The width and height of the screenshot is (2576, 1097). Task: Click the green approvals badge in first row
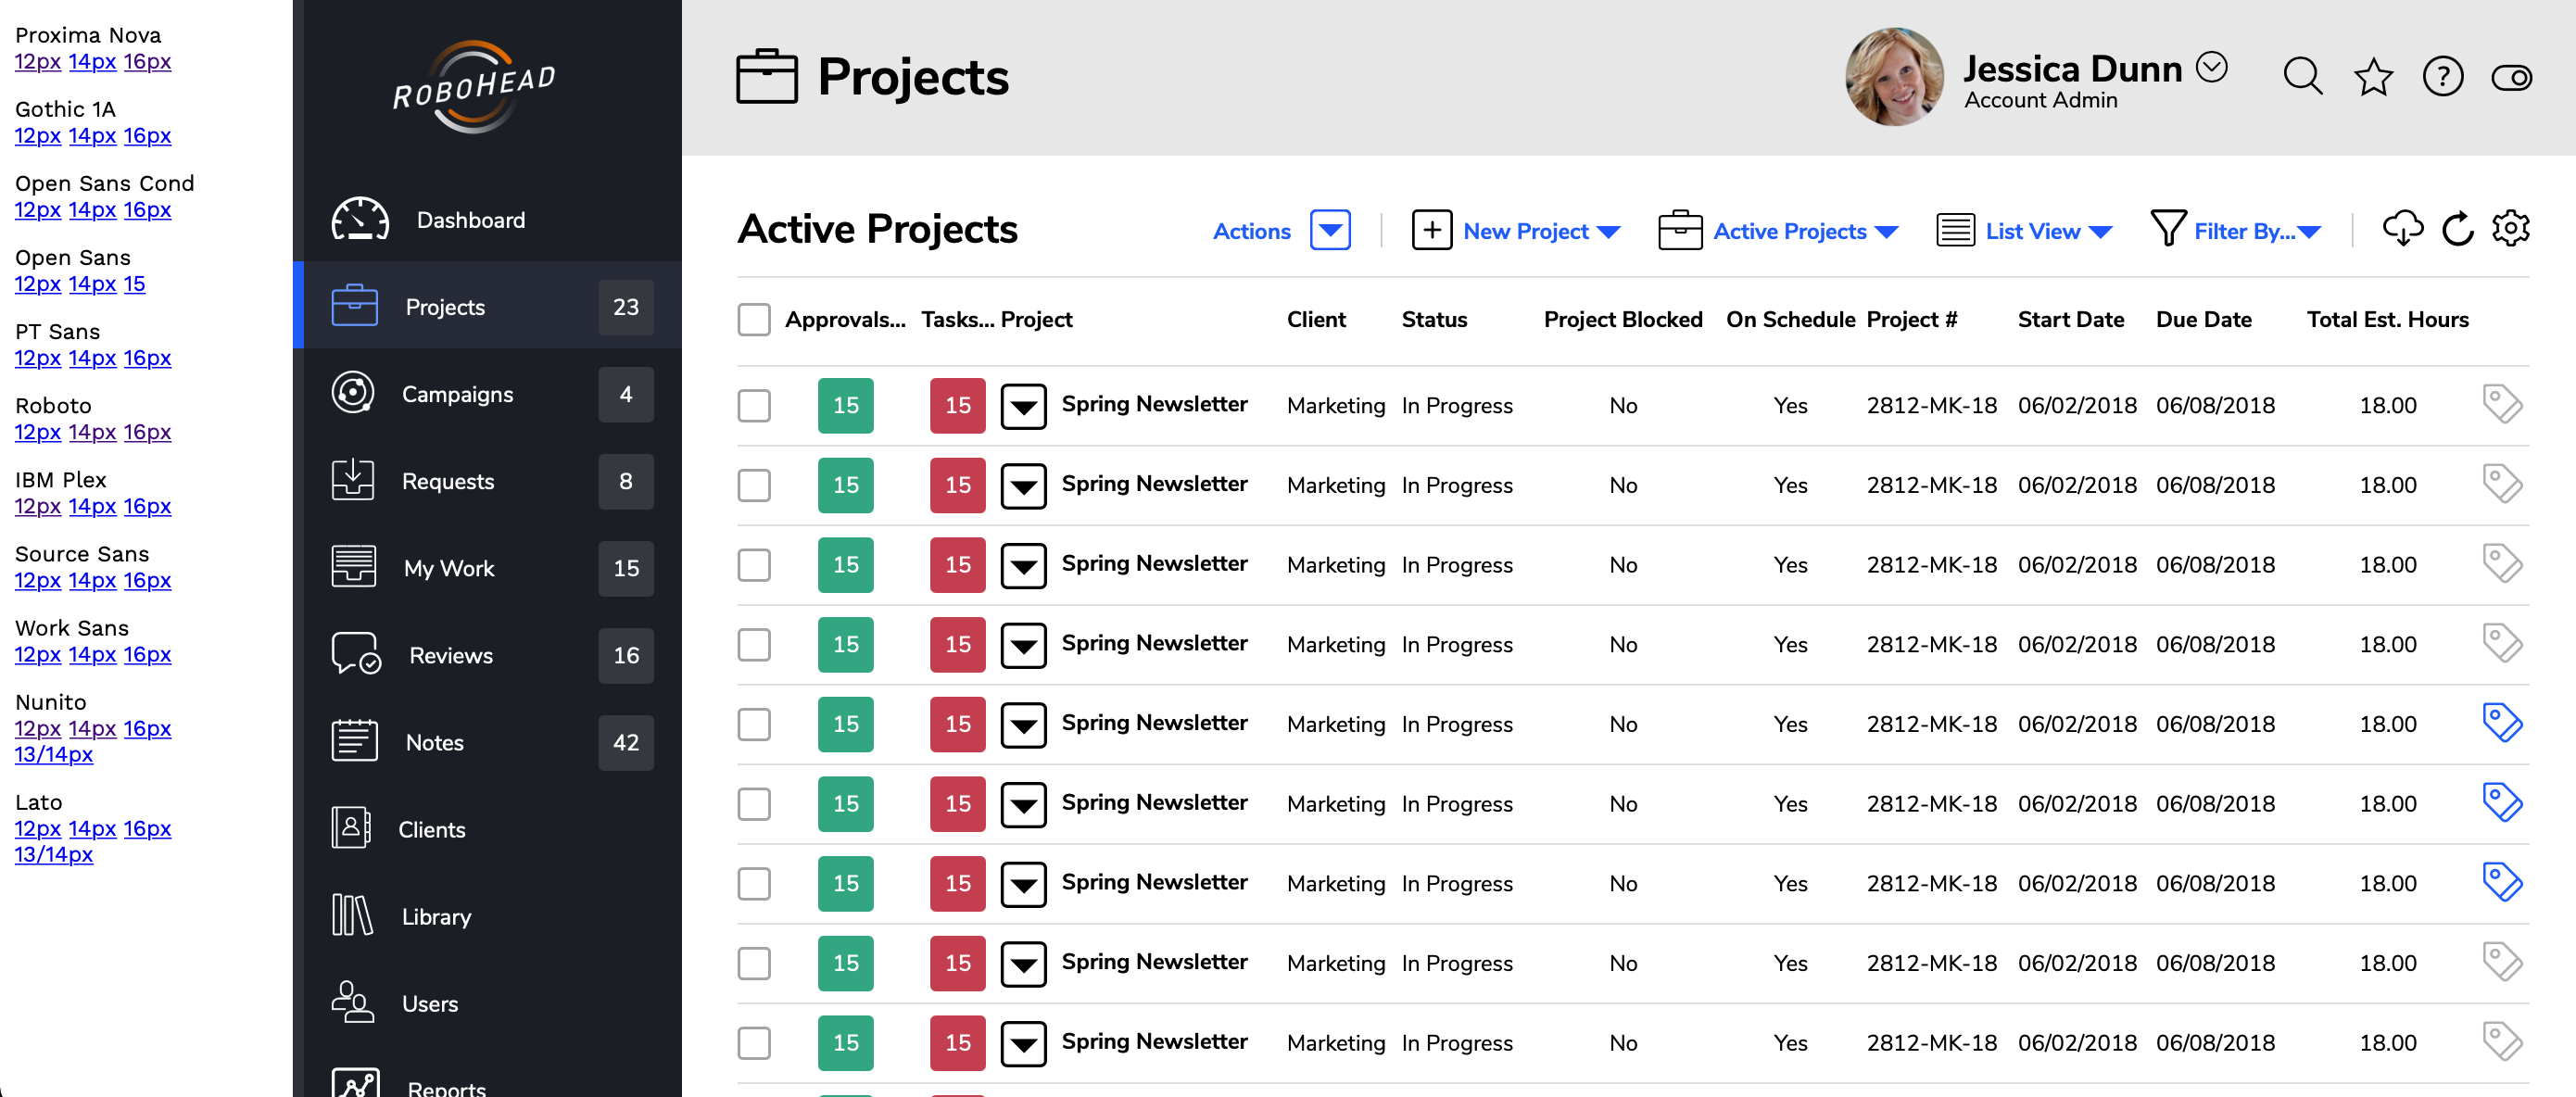(x=845, y=405)
